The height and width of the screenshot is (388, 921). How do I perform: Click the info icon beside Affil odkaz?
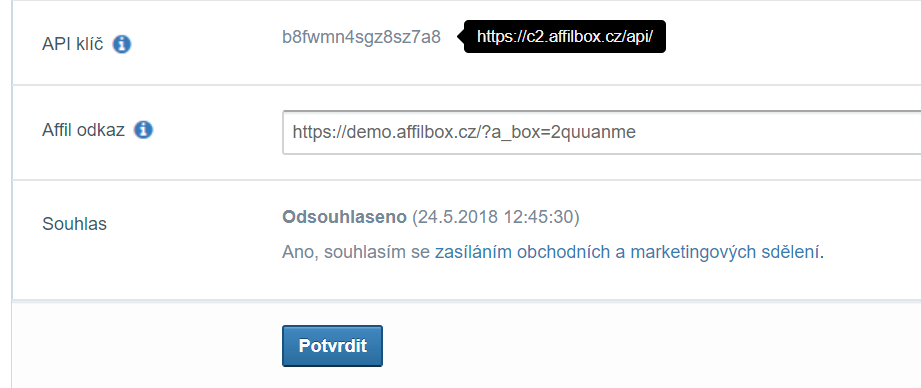(x=143, y=130)
